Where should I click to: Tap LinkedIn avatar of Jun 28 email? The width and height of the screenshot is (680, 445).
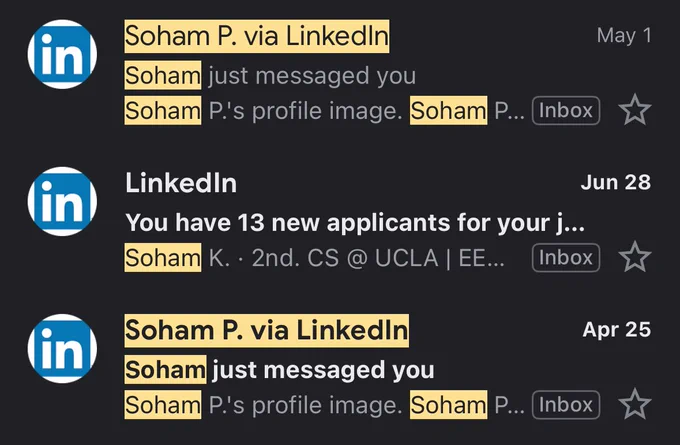[x=62, y=201]
